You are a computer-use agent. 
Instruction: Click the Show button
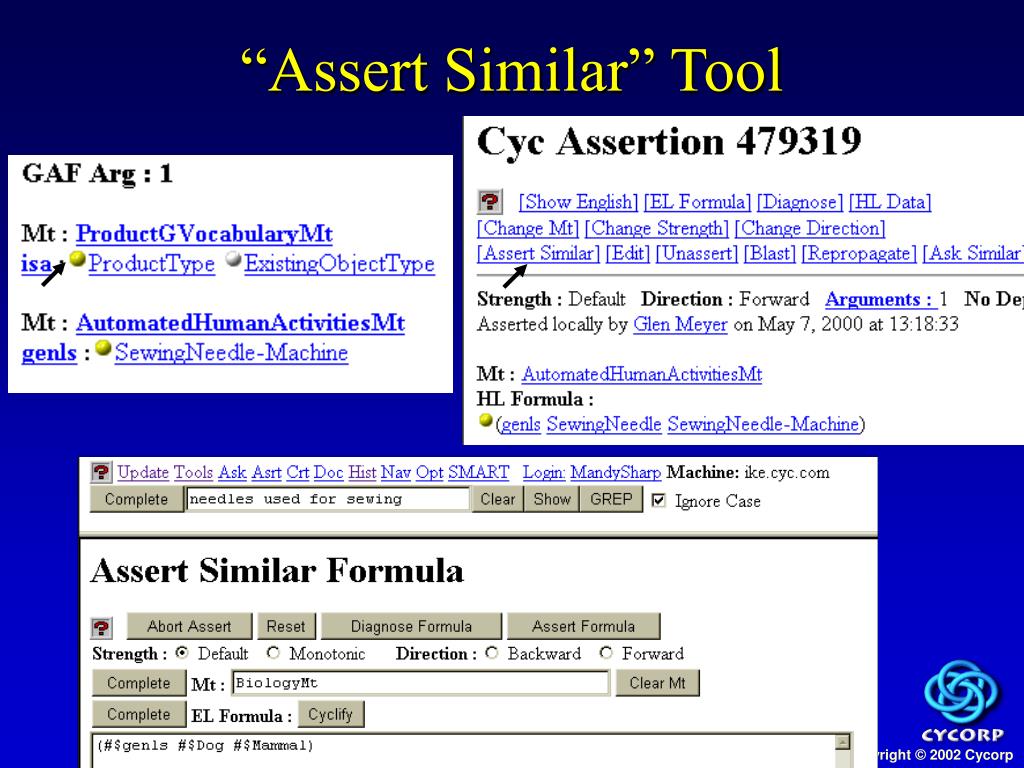click(x=552, y=499)
